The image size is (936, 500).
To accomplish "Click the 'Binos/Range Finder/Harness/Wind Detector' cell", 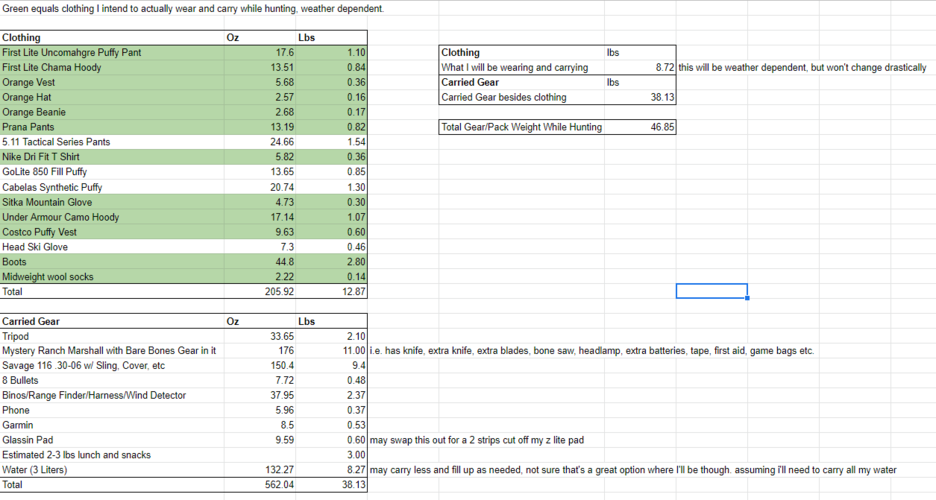I will point(112,396).
